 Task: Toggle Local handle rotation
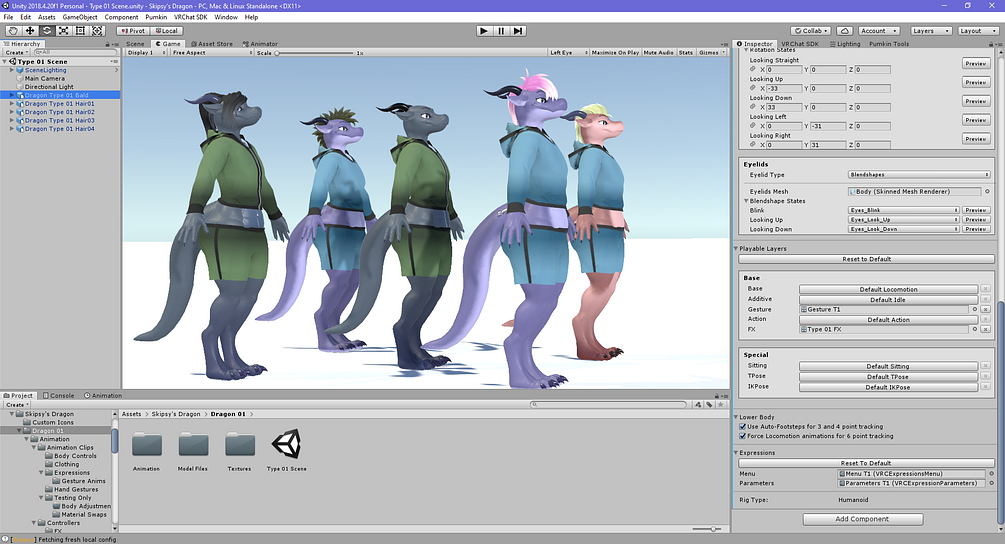coord(167,31)
